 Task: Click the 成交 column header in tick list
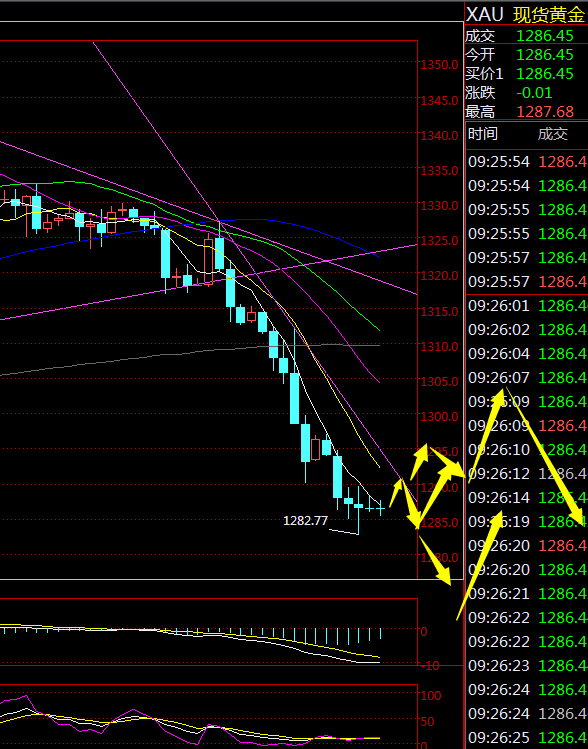coord(553,134)
